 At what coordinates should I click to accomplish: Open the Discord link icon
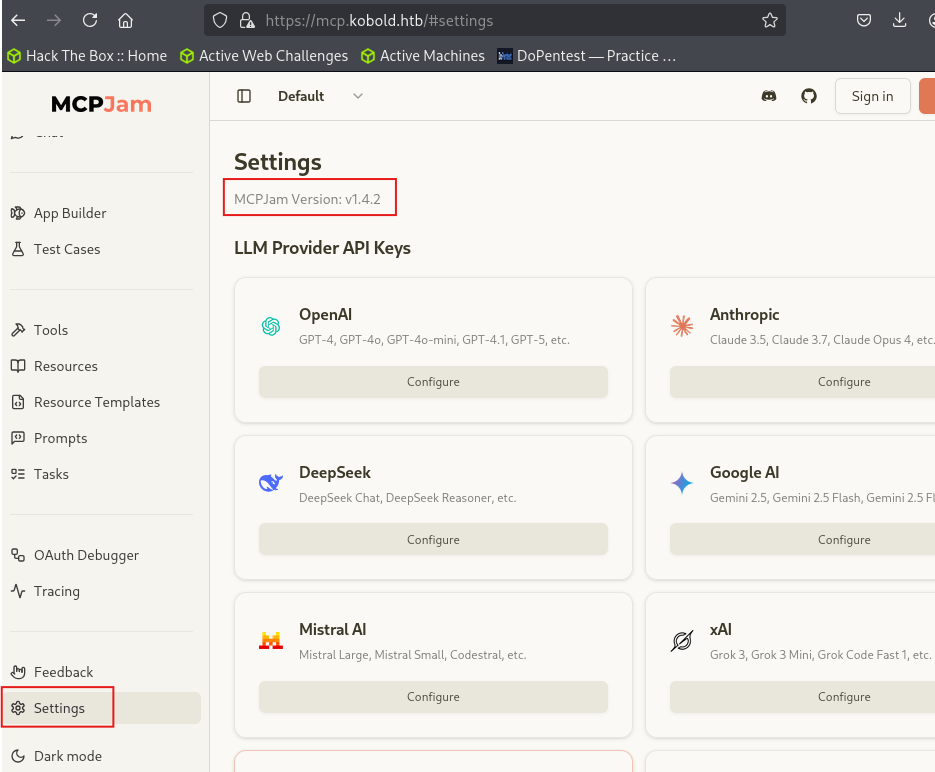tap(769, 96)
